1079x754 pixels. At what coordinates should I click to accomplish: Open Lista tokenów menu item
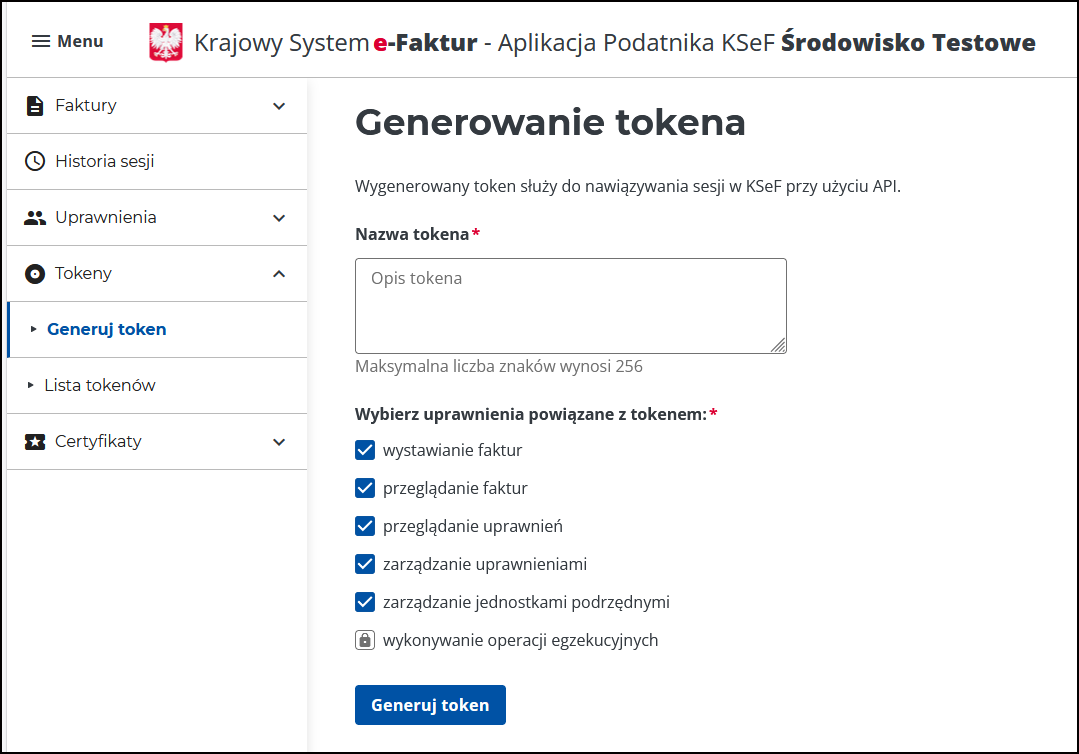coord(100,385)
